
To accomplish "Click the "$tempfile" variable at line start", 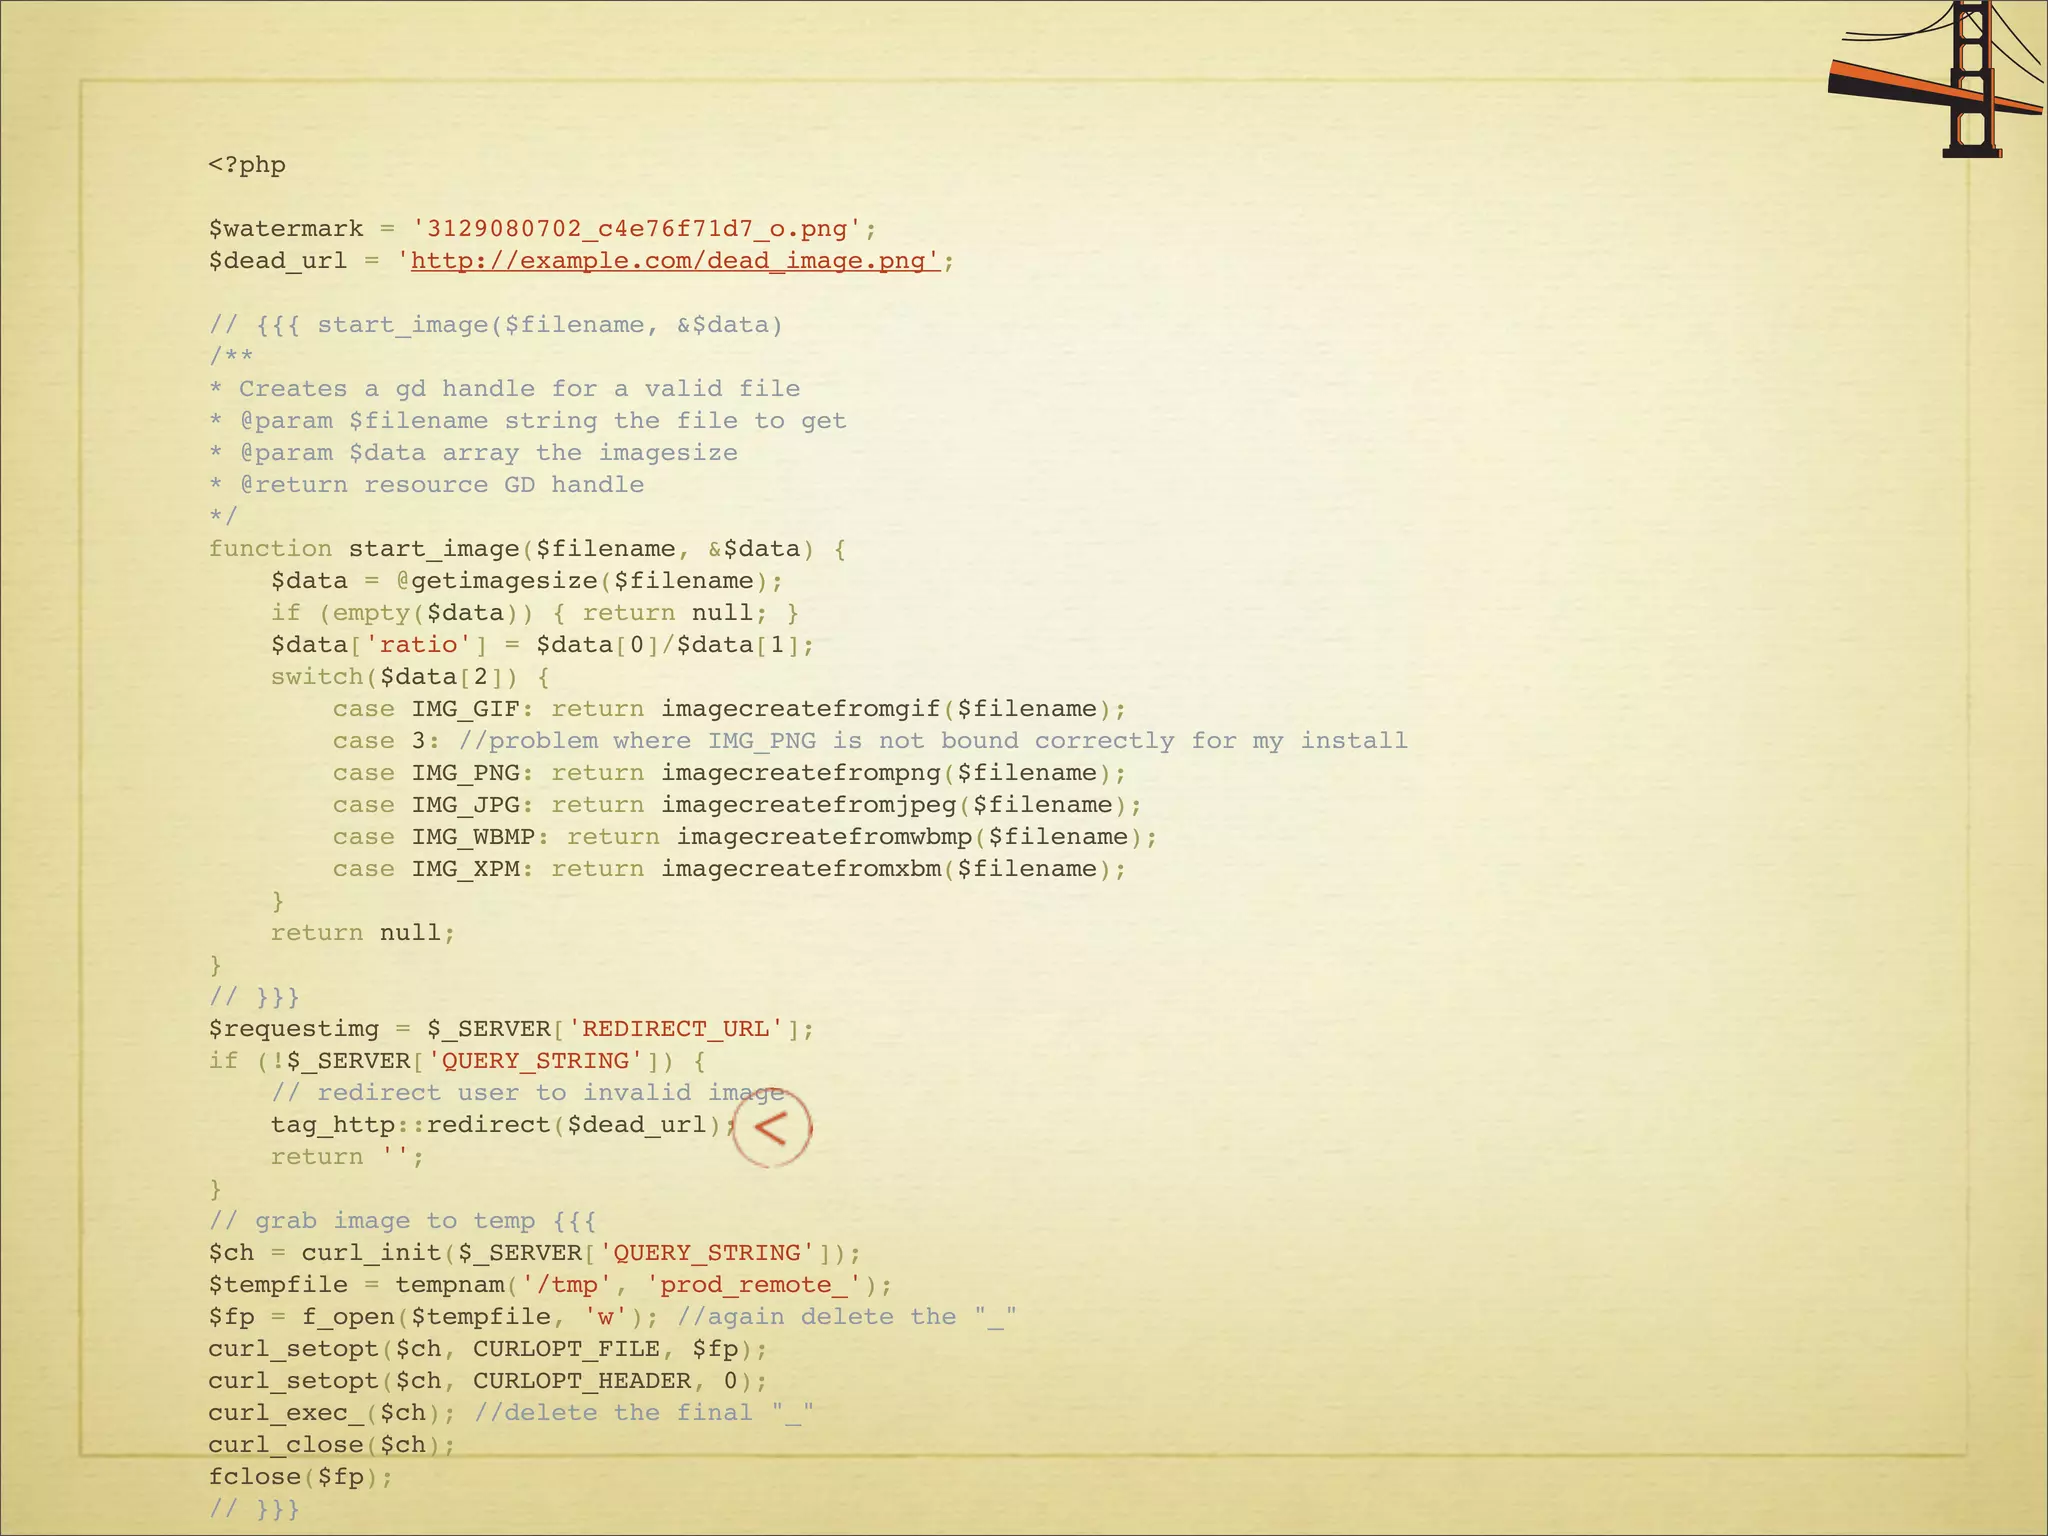I will coord(278,1285).
